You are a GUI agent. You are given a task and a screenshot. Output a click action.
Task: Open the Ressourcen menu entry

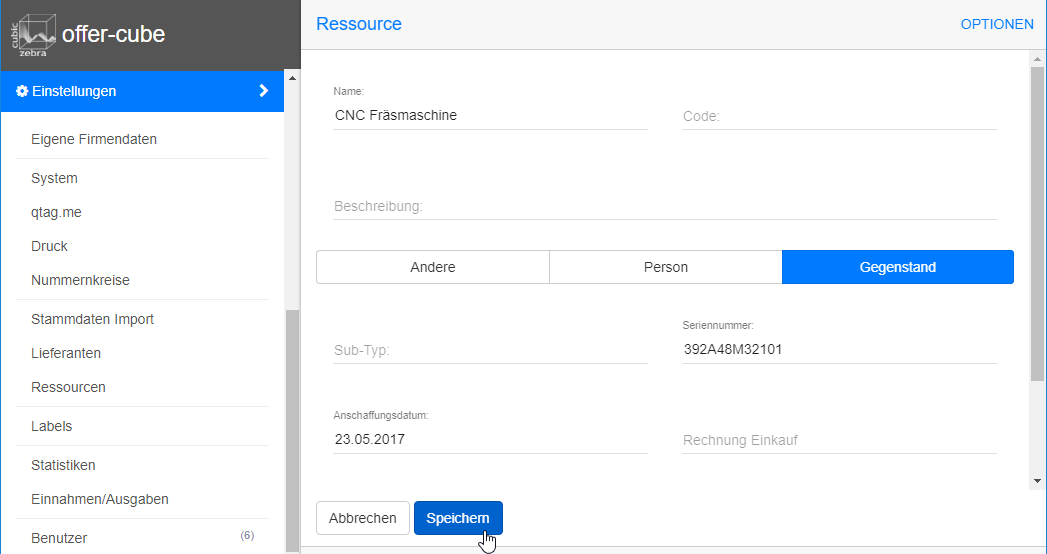[x=68, y=387]
